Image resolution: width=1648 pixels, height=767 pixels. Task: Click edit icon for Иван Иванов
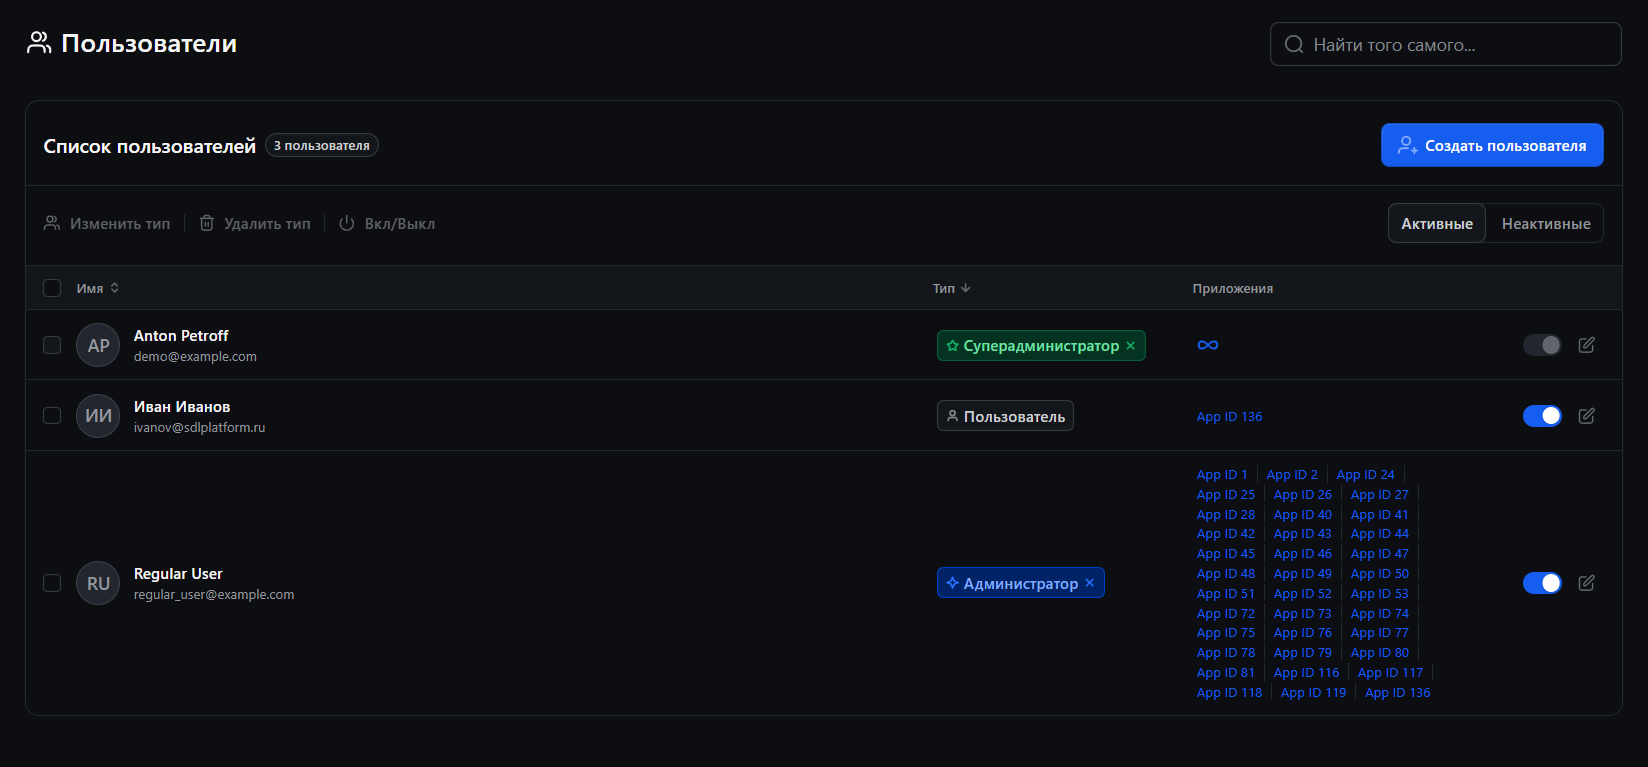click(1586, 416)
